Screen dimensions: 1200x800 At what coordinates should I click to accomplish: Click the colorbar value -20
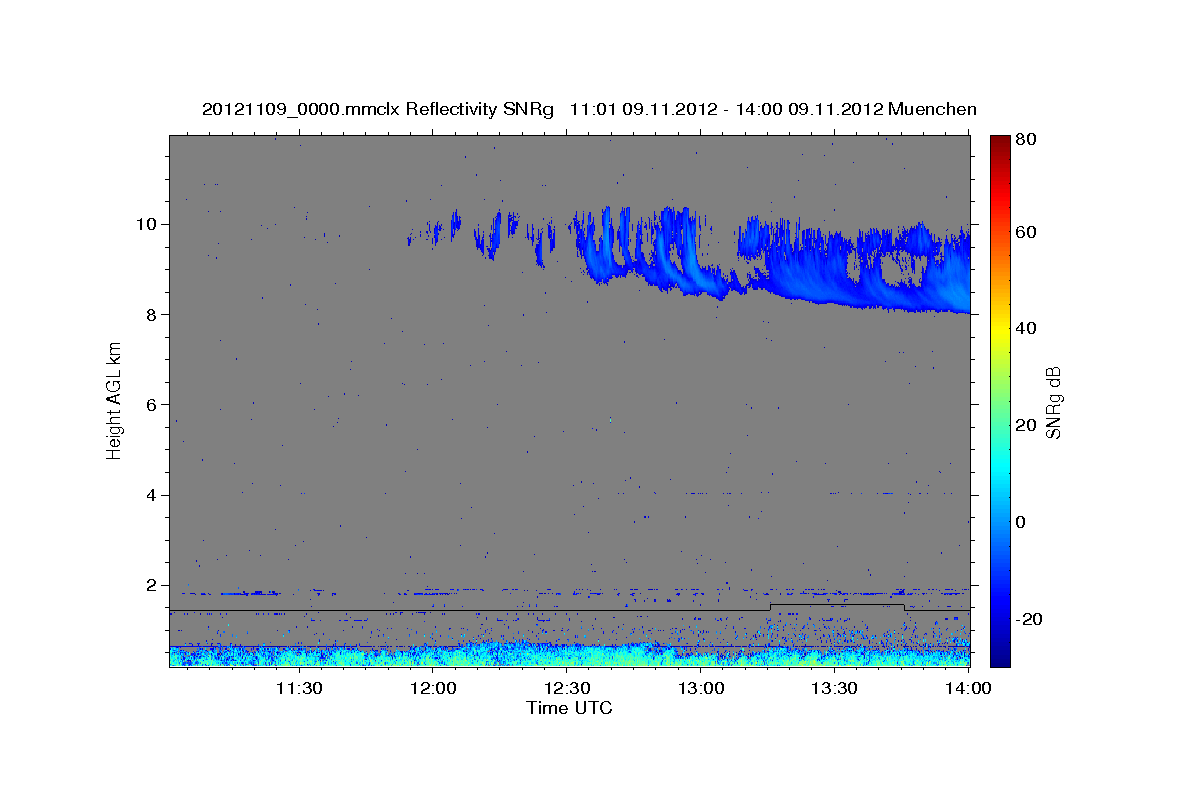1031,619
